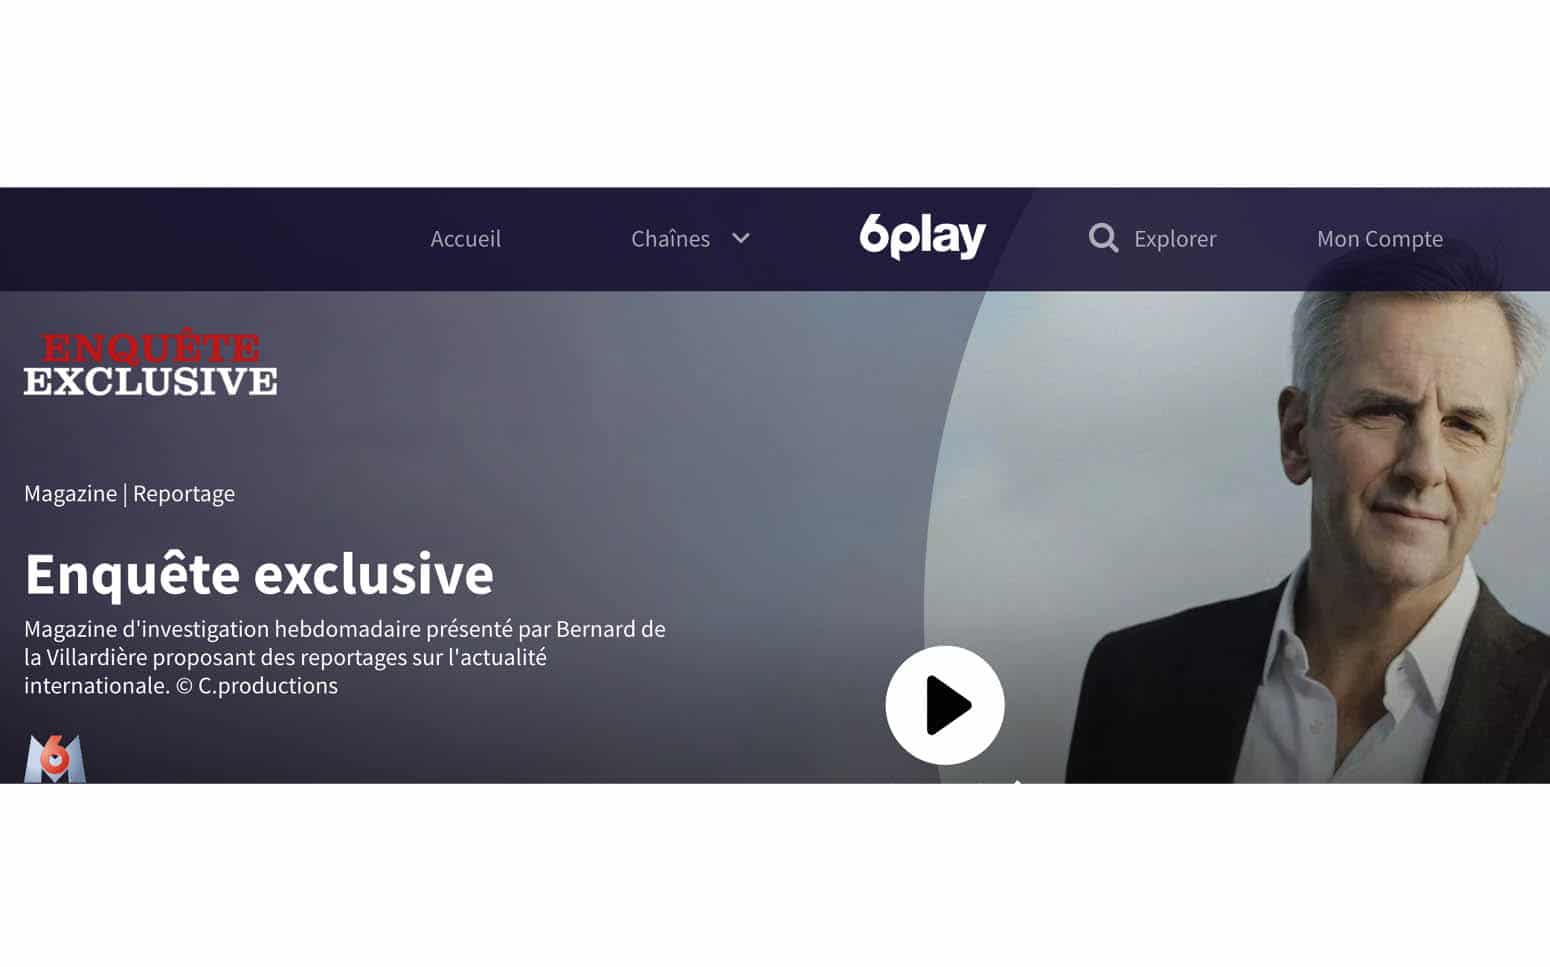The width and height of the screenshot is (1550, 967).
Task: Click the small white triangle below play button
Action: click(1017, 781)
